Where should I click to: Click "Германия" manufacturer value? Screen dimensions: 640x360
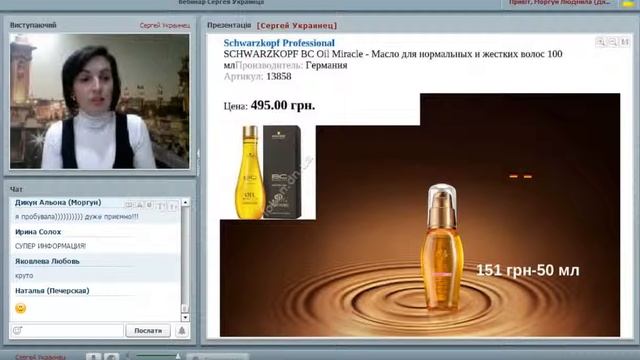click(327, 65)
